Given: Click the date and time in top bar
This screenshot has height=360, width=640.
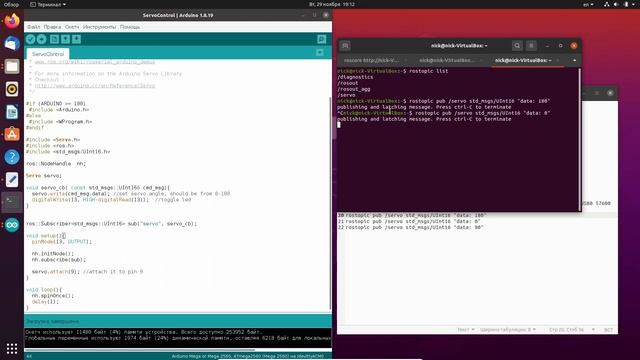Looking at the screenshot, I should click(331, 4).
